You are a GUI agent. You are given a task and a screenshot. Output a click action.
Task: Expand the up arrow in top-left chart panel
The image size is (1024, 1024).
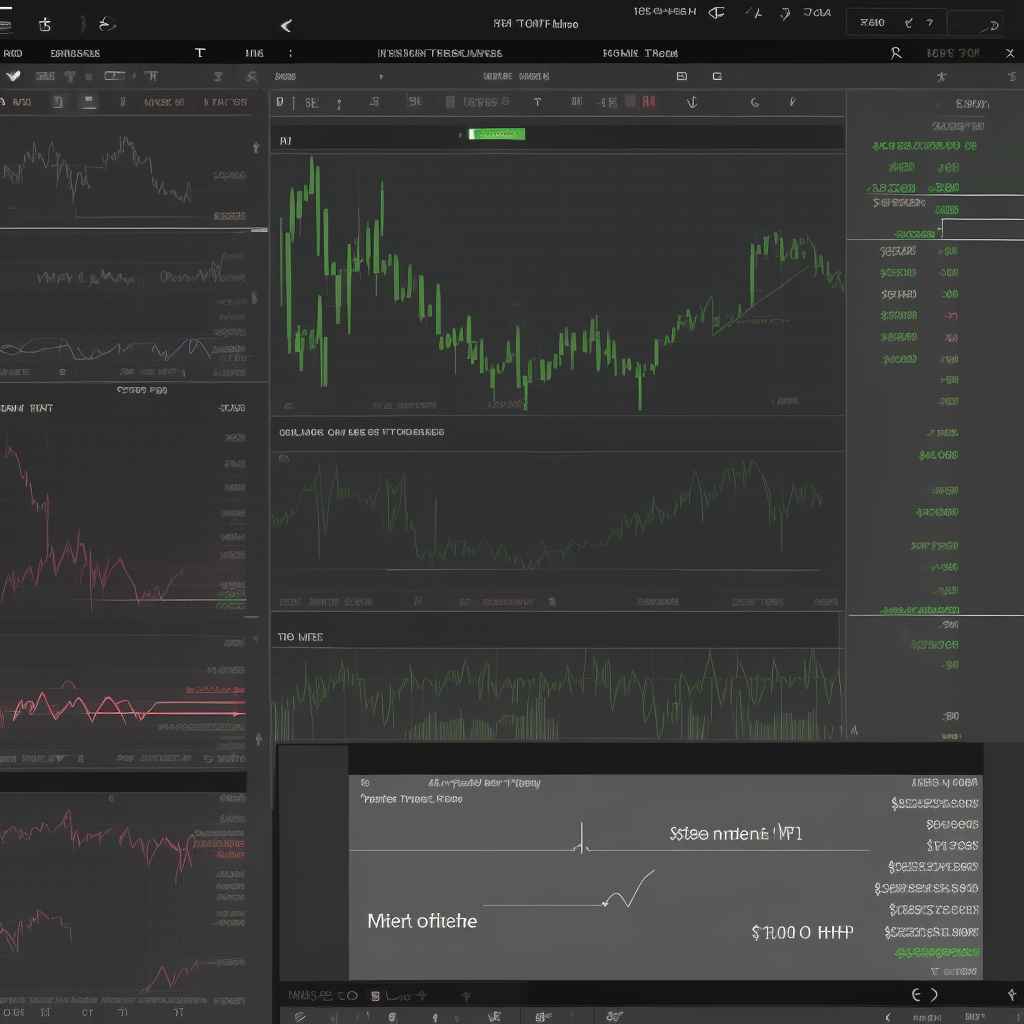tap(256, 148)
